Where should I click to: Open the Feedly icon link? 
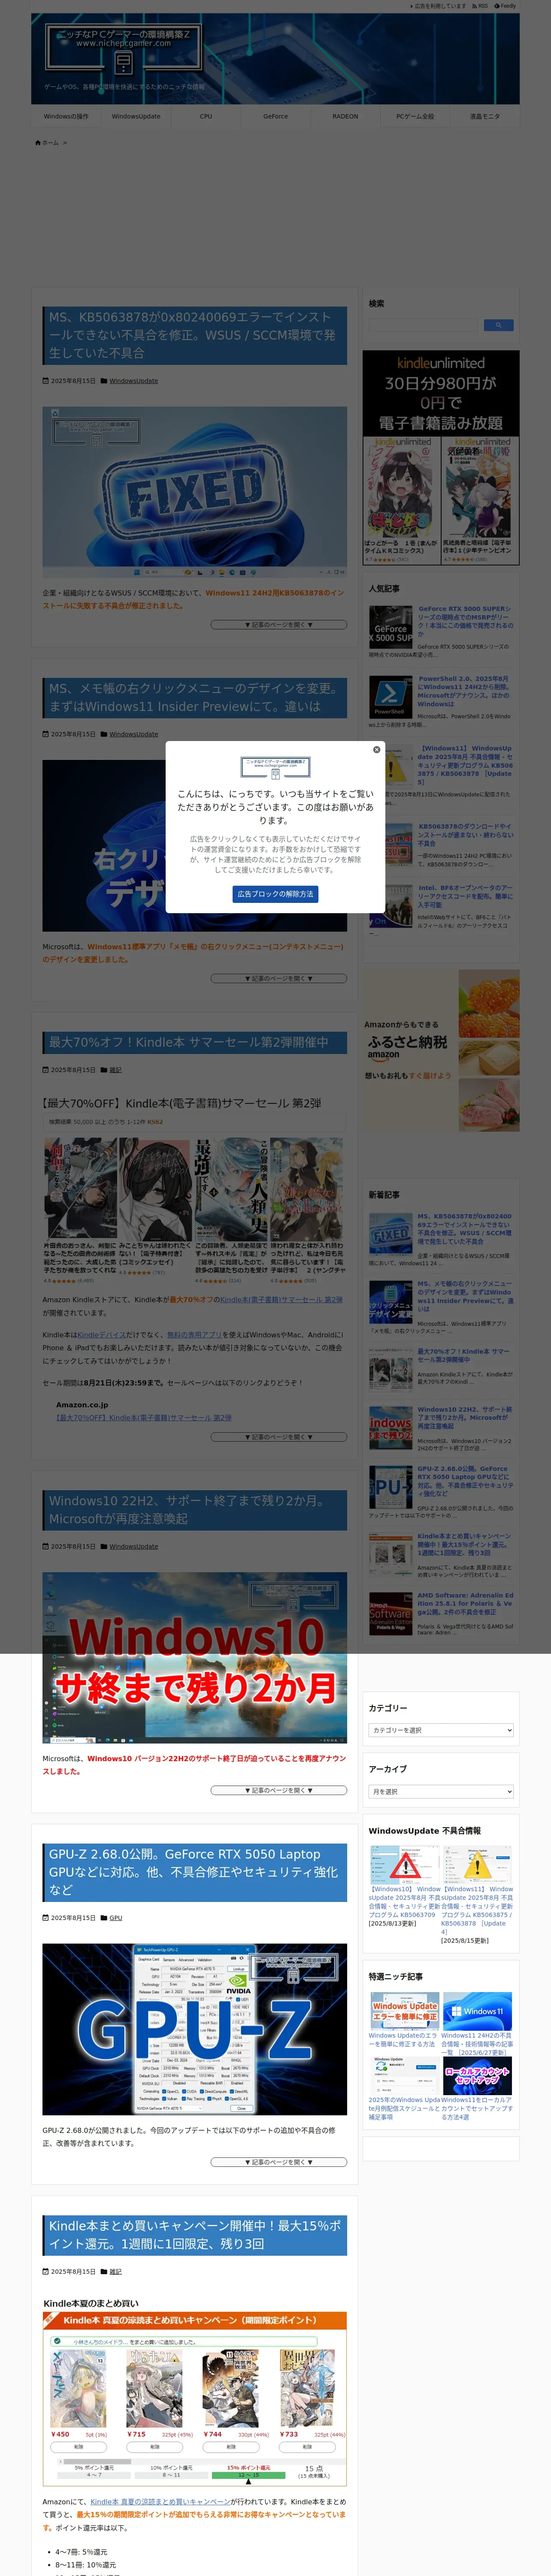tap(506, 6)
